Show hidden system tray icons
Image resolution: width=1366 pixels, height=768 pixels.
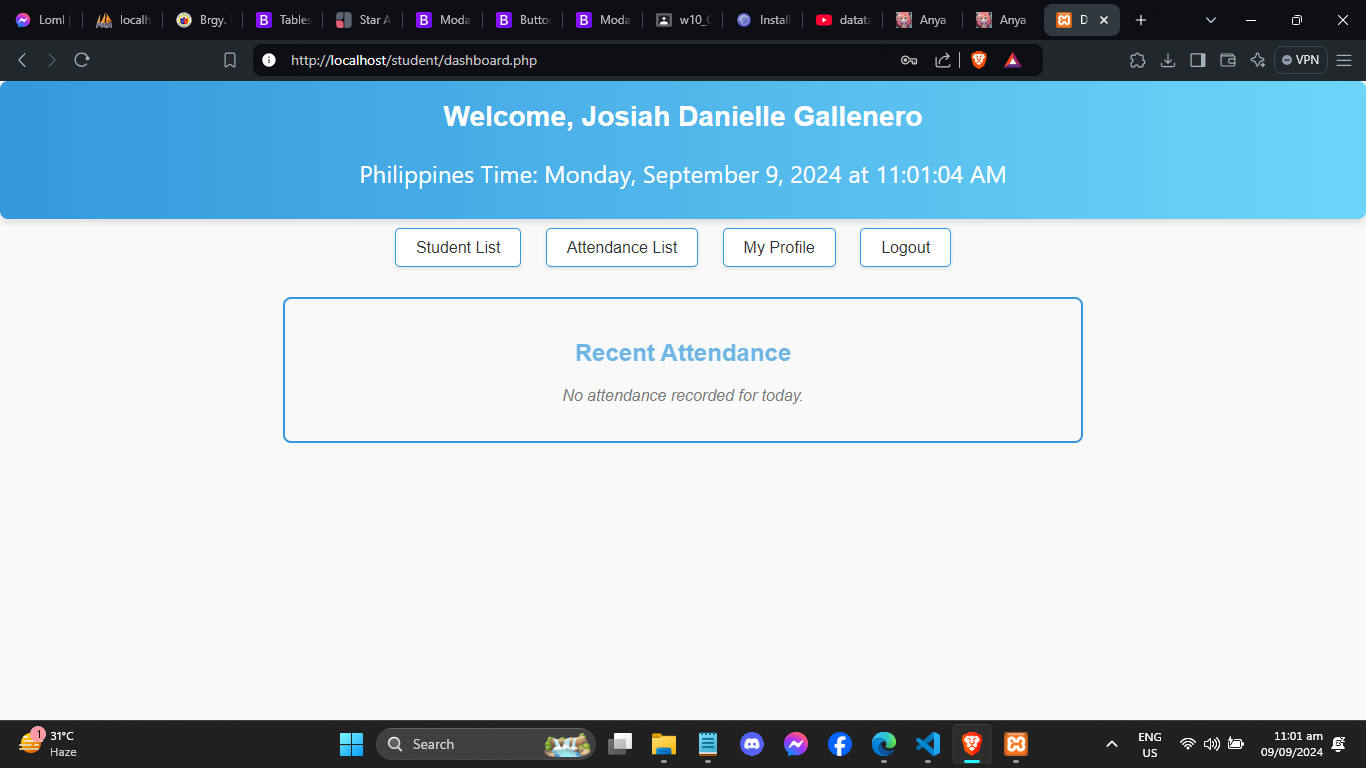(1111, 744)
